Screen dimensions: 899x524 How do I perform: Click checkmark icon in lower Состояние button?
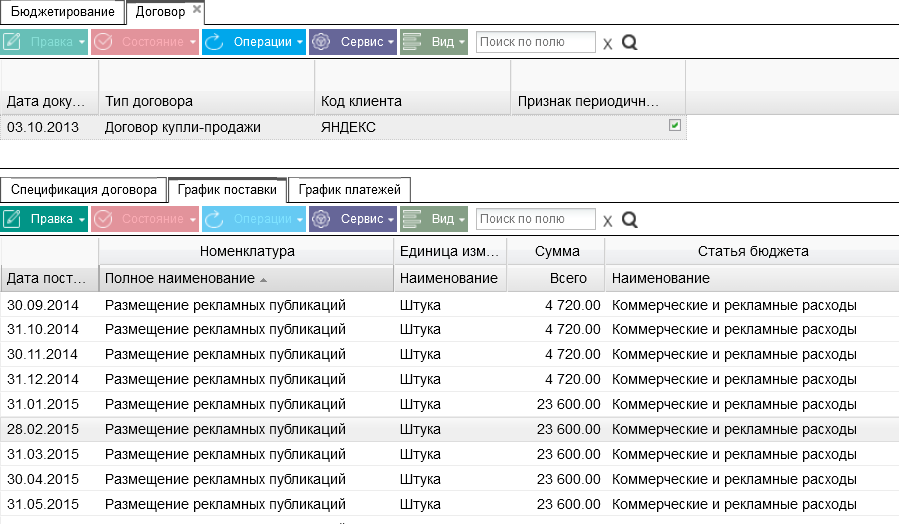103,219
